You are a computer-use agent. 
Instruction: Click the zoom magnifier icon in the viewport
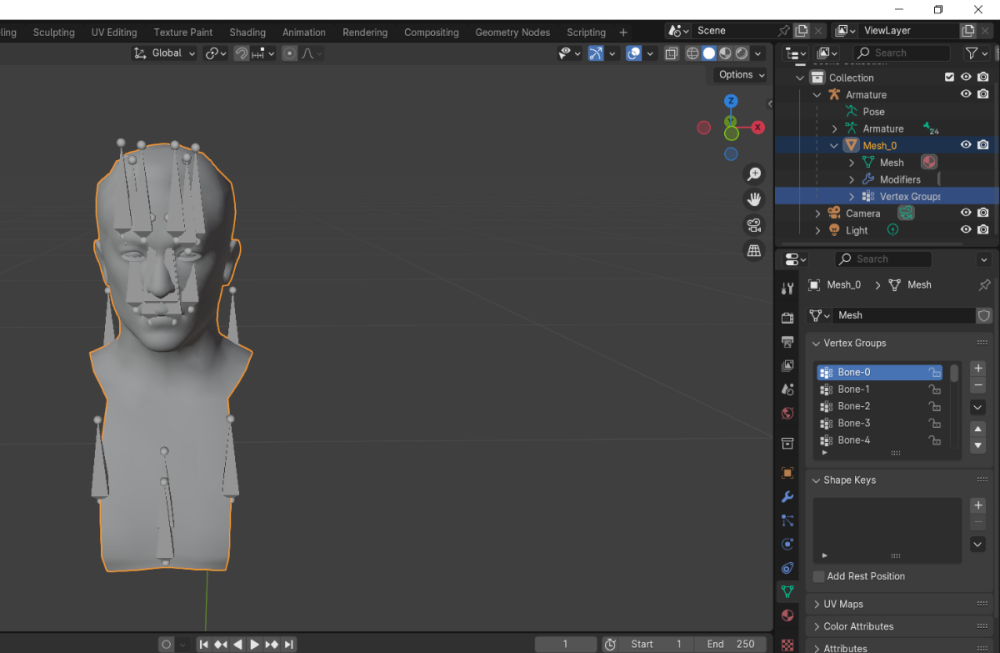(x=754, y=174)
